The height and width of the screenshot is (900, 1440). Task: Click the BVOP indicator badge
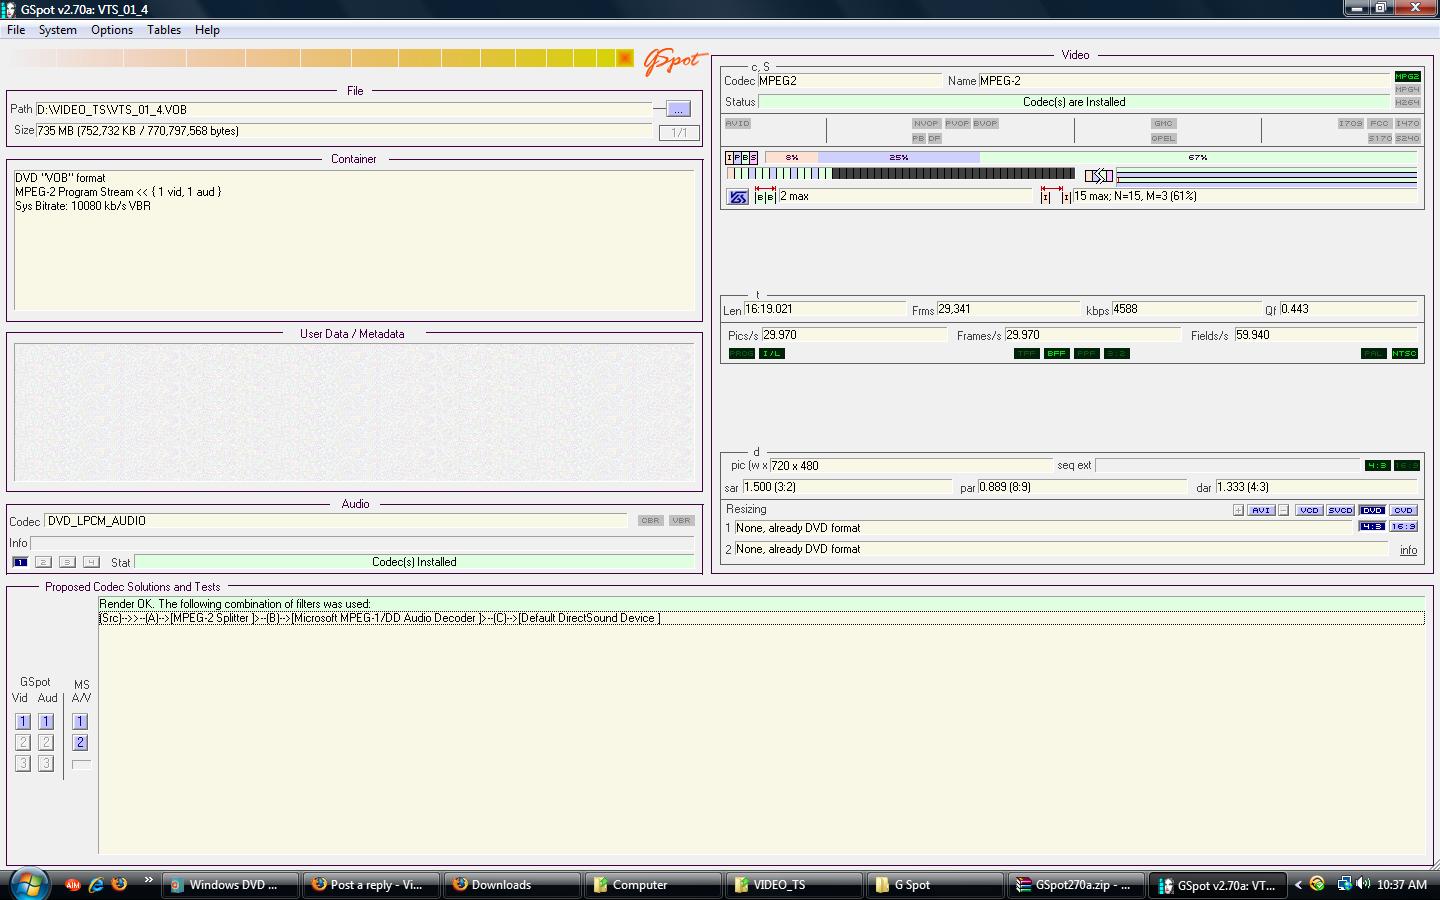tap(985, 123)
